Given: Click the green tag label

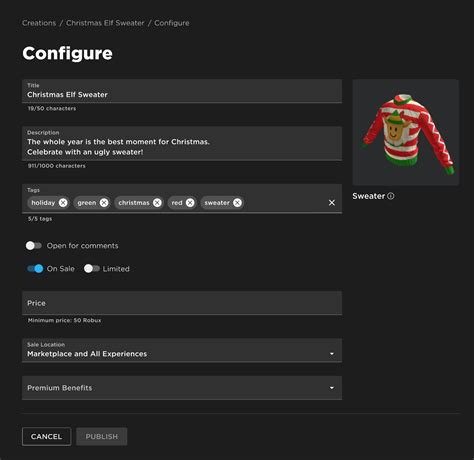Looking at the screenshot, I should (x=87, y=203).
